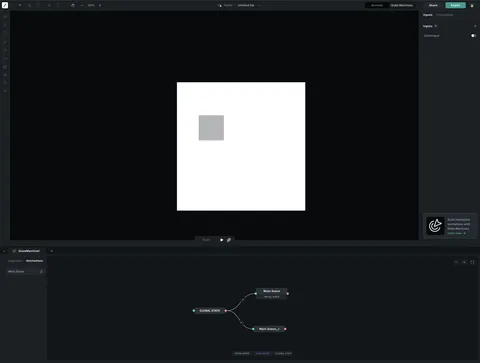The image size is (480, 363).
Task: Click the graph zoom-out icon
Action: coord(456,262)
